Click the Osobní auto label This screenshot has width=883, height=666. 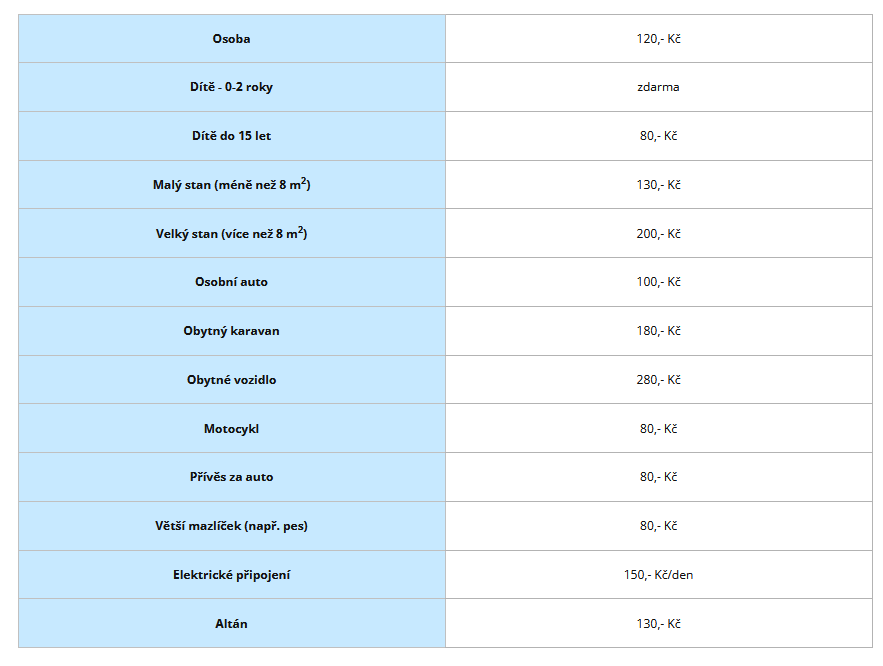pos(231,282)
